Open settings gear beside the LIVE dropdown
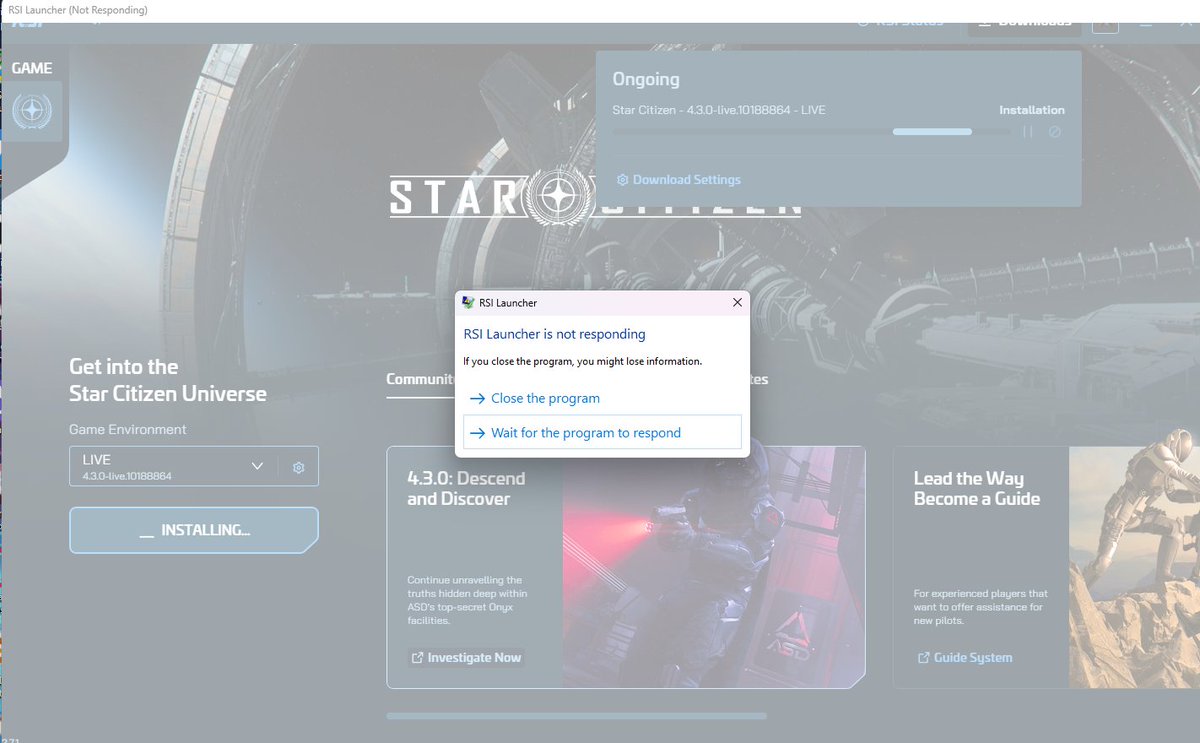1200x743 pixels. (298, 467)
